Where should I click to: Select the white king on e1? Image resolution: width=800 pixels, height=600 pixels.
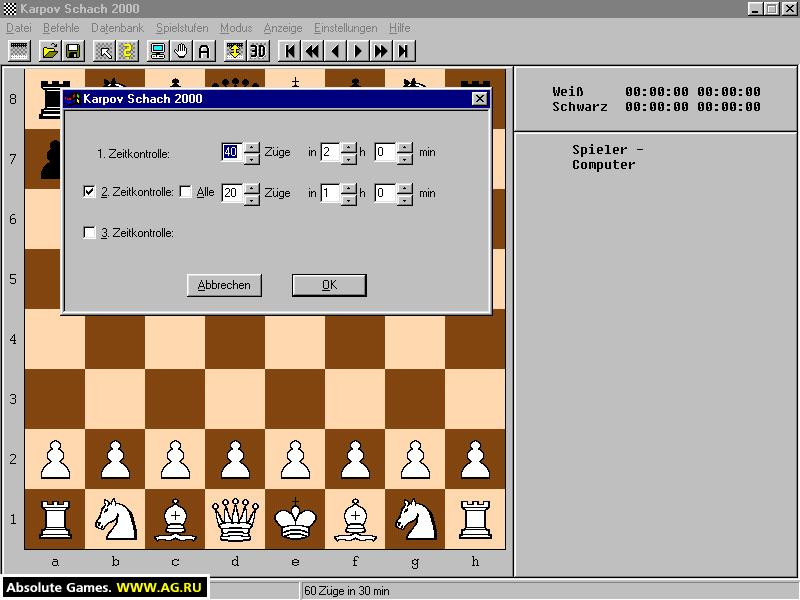295,519
